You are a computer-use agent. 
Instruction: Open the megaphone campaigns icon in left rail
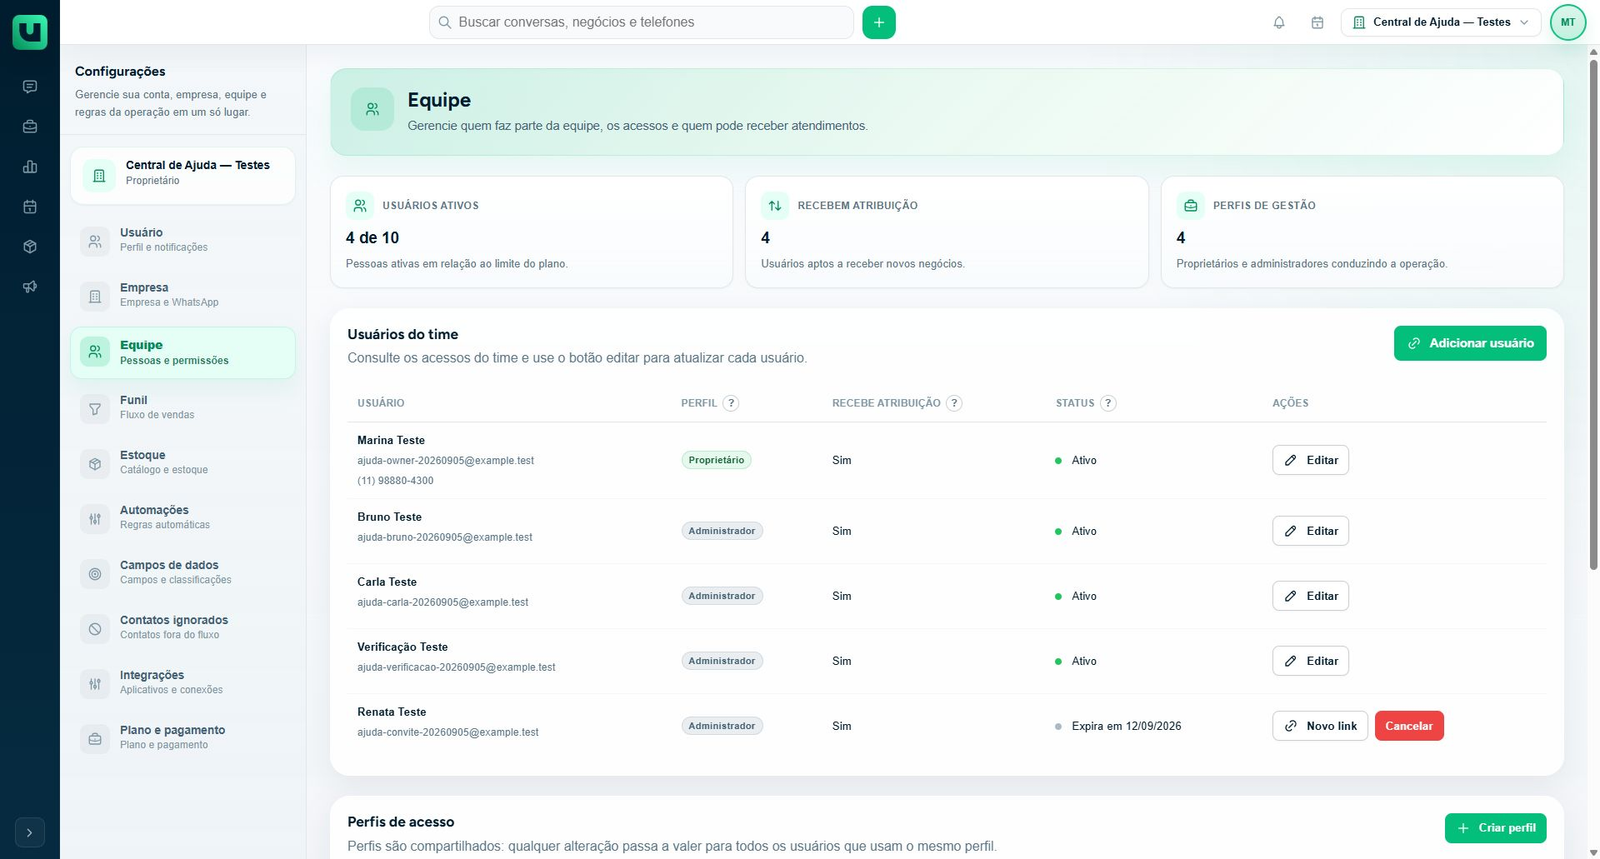pos(30,287)
